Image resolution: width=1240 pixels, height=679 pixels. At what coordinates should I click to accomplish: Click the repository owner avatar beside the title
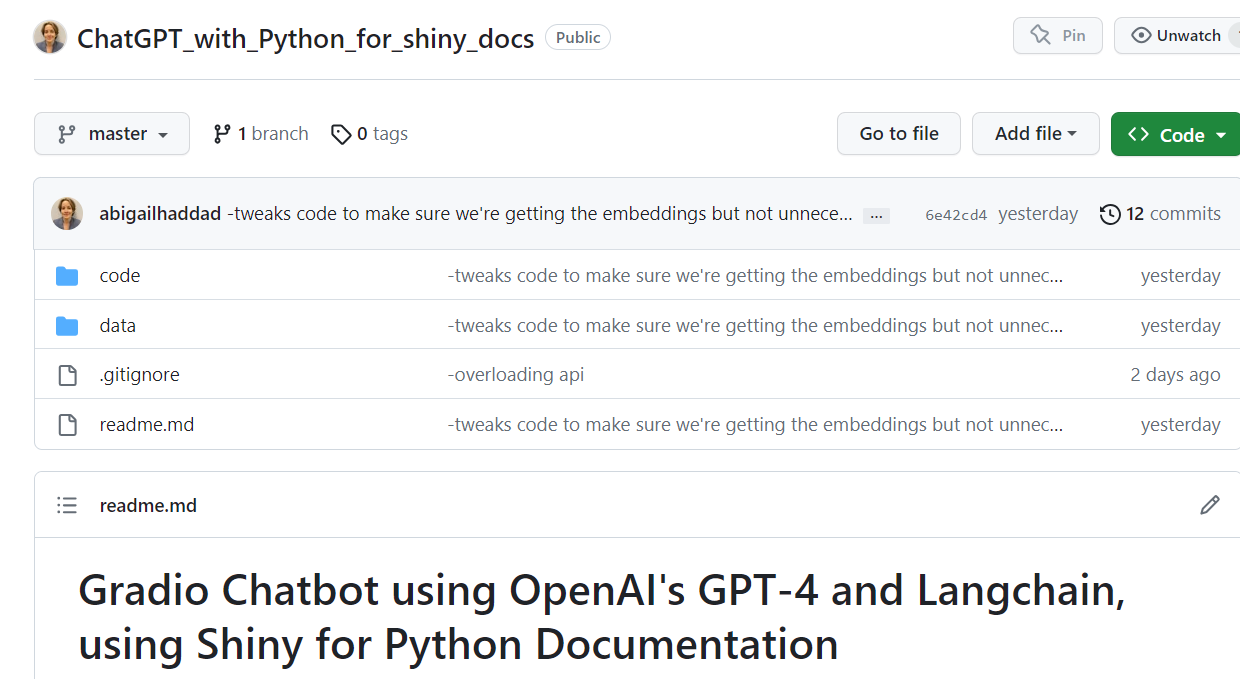click(x=50, y=37)
